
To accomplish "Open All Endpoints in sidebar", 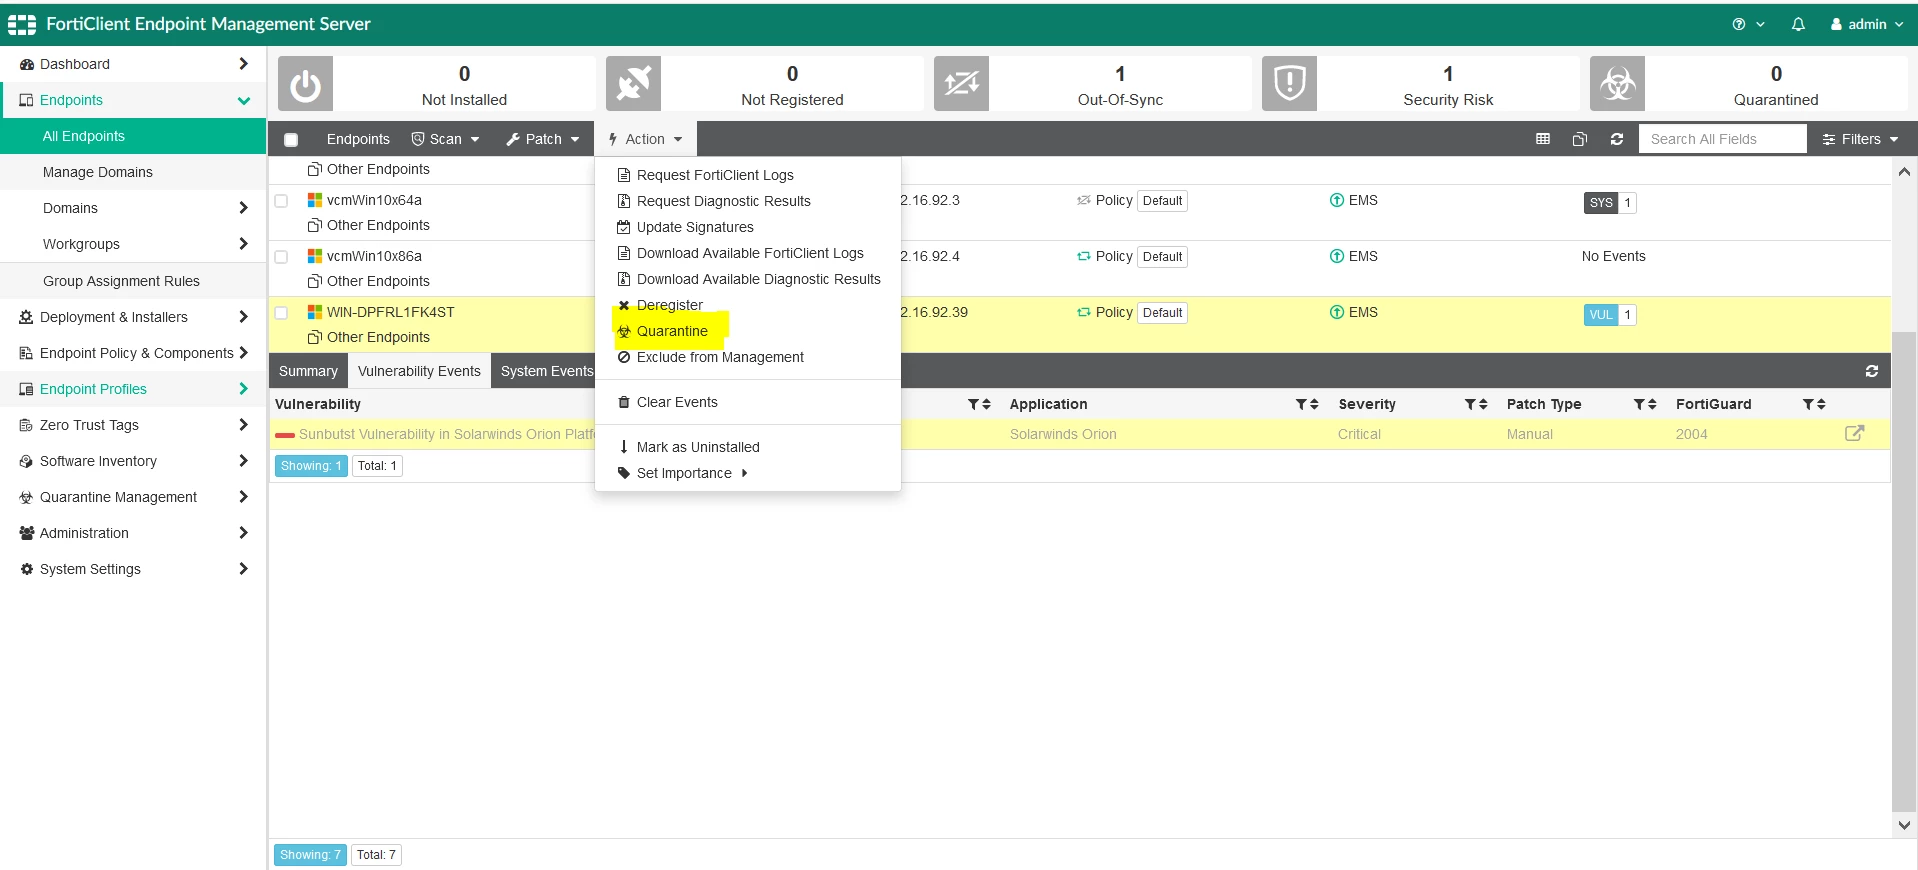I will (x=133, y=136).
